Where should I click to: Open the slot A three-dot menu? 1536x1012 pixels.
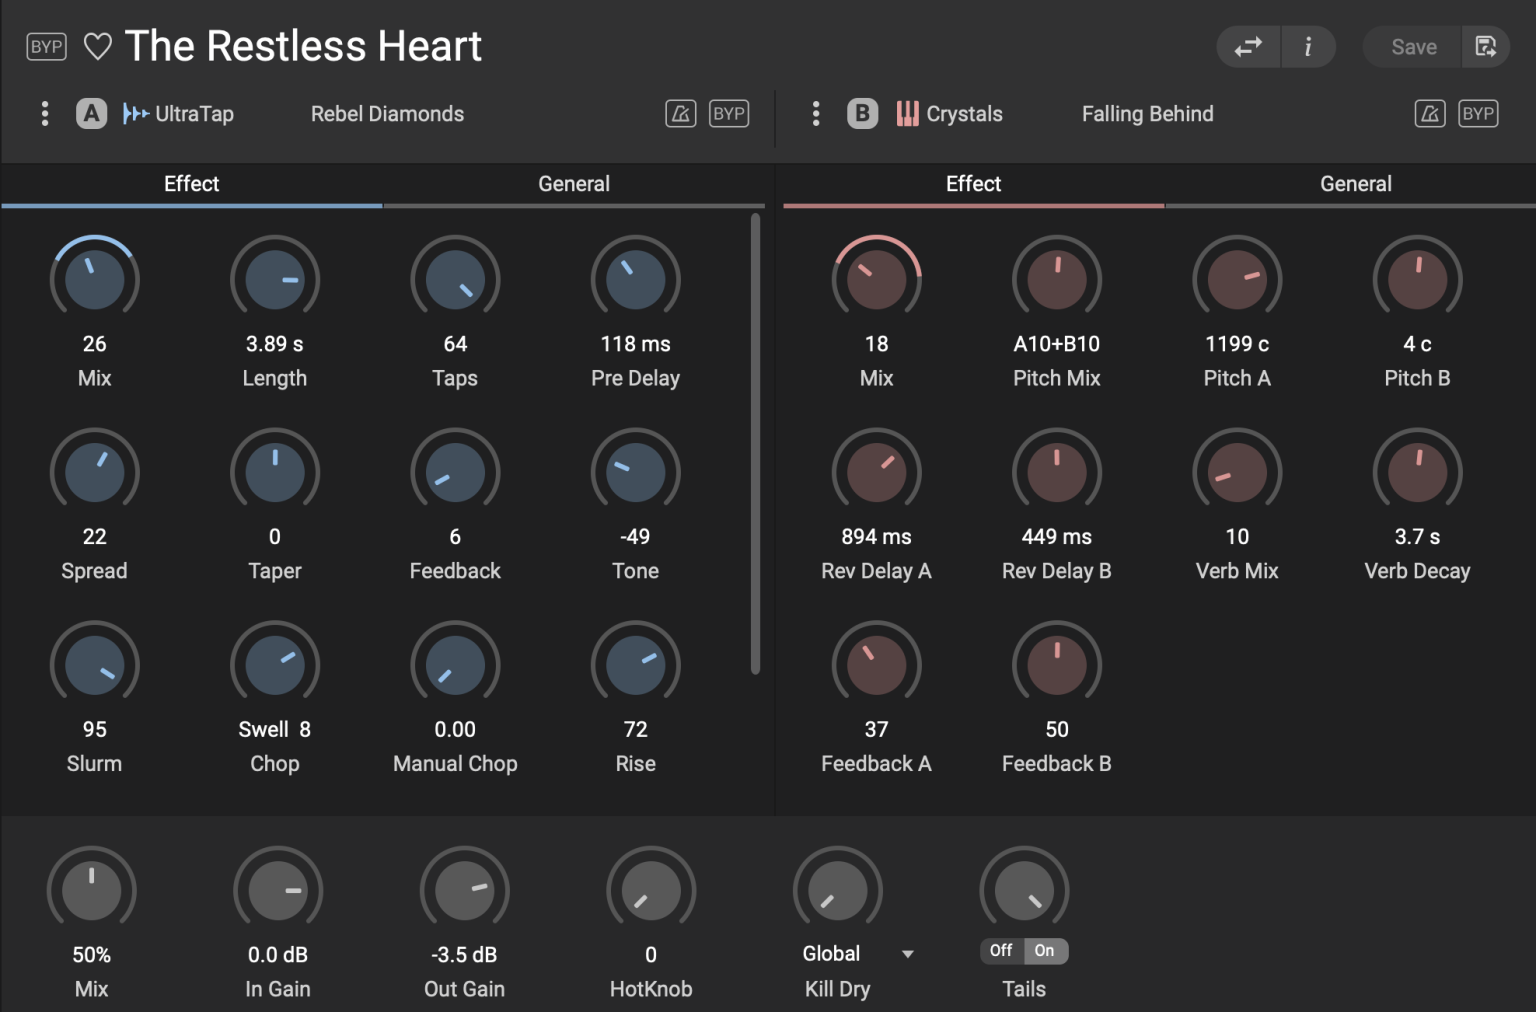point(45,114)
